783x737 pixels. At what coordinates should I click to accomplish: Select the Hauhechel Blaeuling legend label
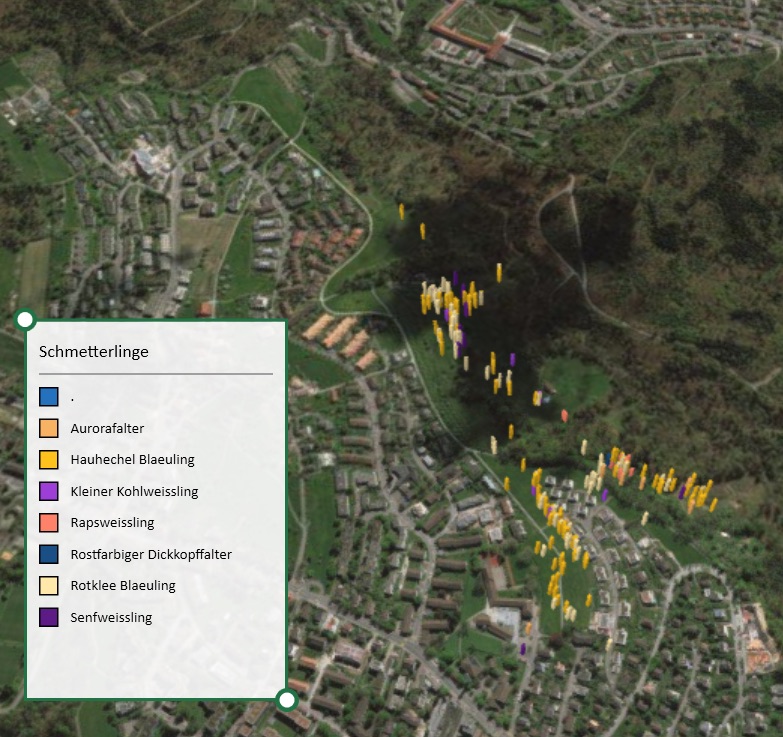(132, 460)
